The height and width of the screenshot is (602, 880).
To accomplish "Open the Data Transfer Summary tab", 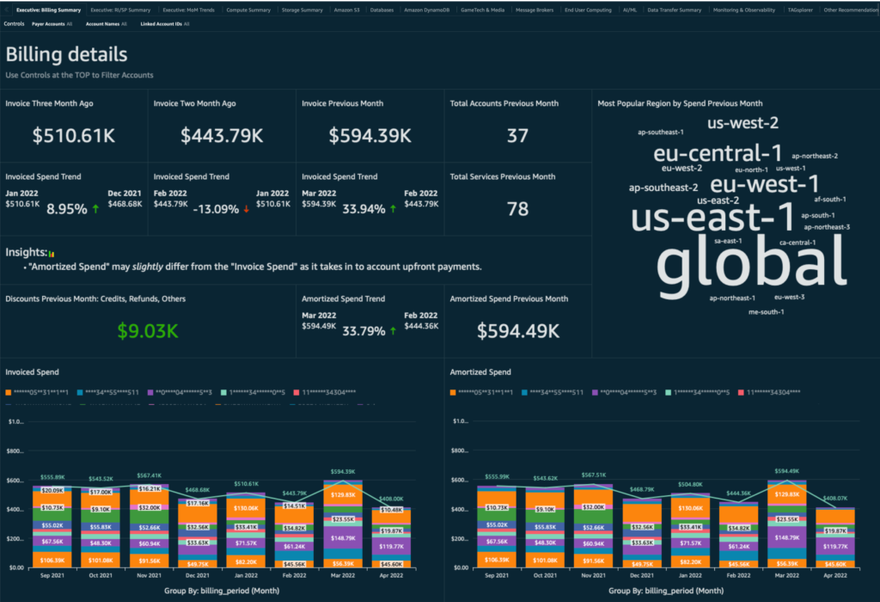I will [674, 9].
